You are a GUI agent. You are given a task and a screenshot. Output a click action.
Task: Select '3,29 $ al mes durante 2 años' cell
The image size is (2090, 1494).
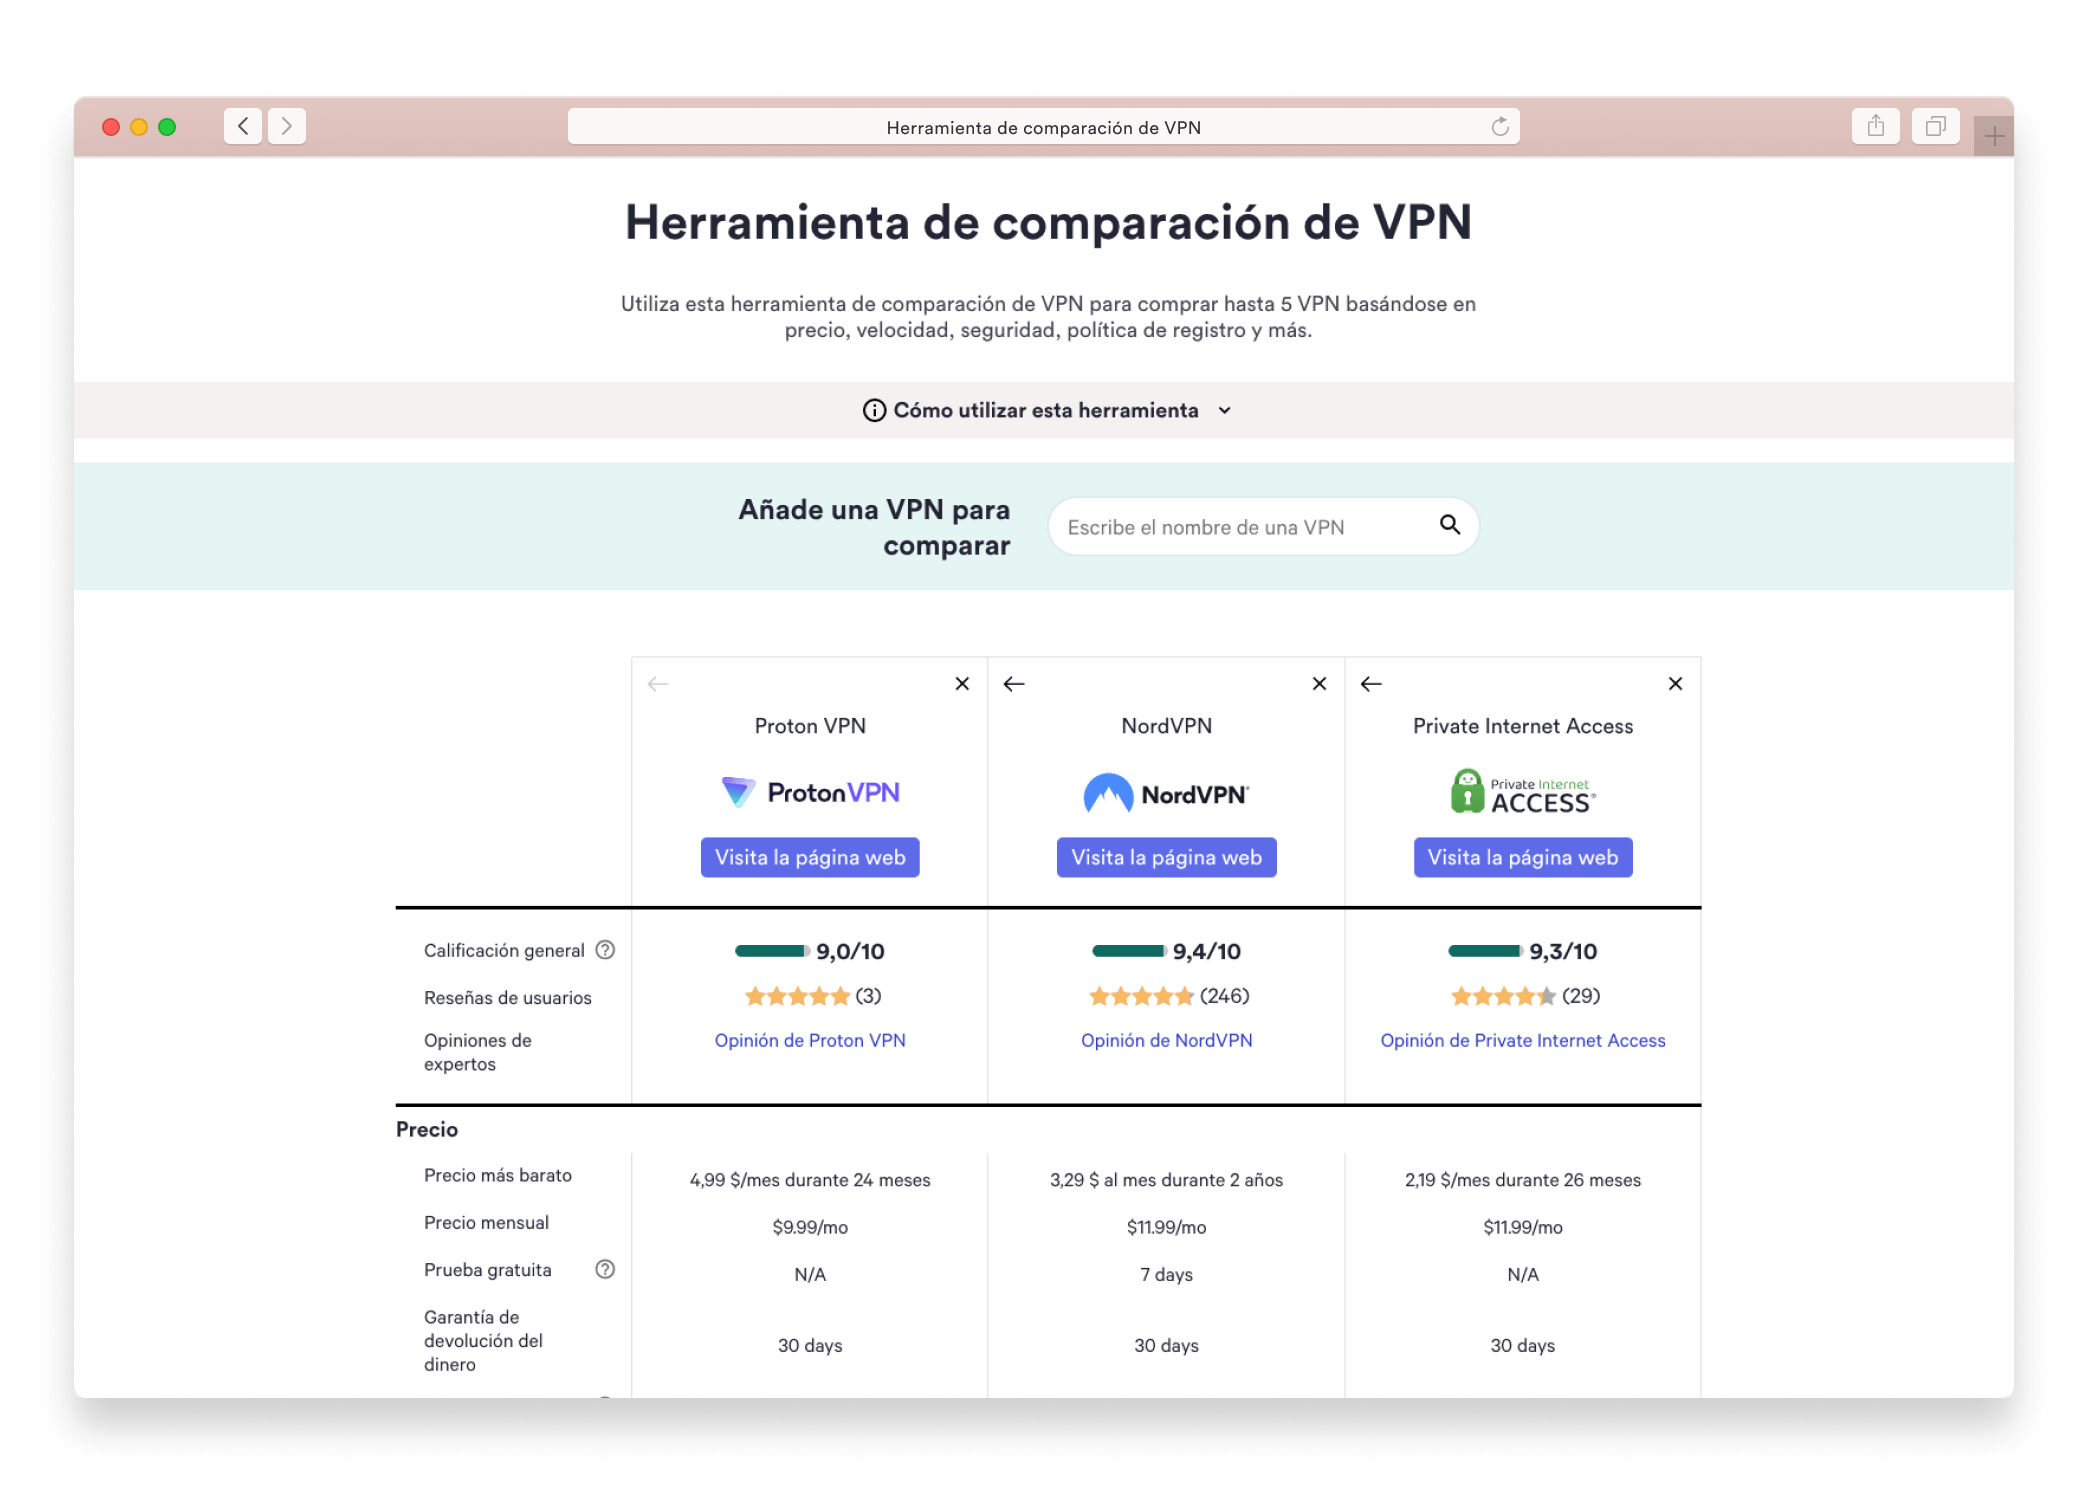click(x=1166, y=1180)
